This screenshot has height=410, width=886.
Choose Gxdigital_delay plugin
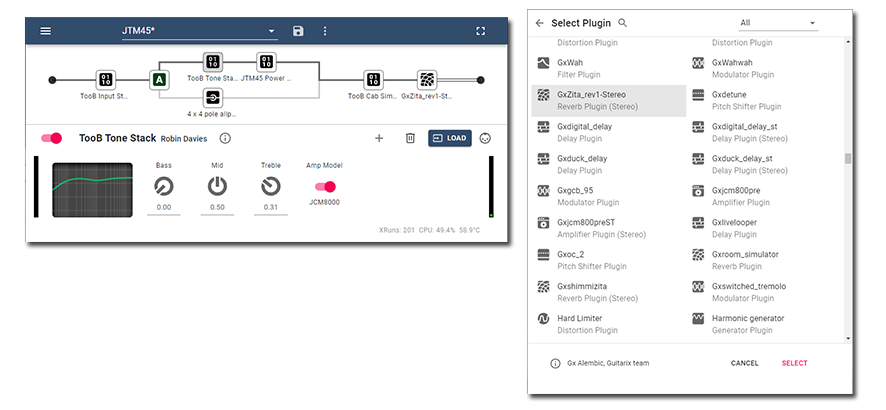(x=609, y=133)
